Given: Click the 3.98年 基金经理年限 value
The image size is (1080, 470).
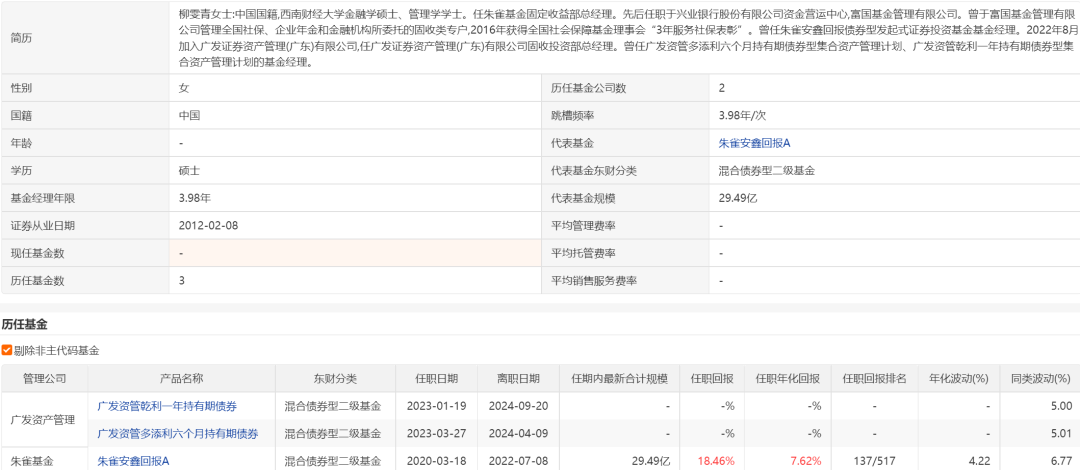Looking at the screenshot, I should coord(194,198).
